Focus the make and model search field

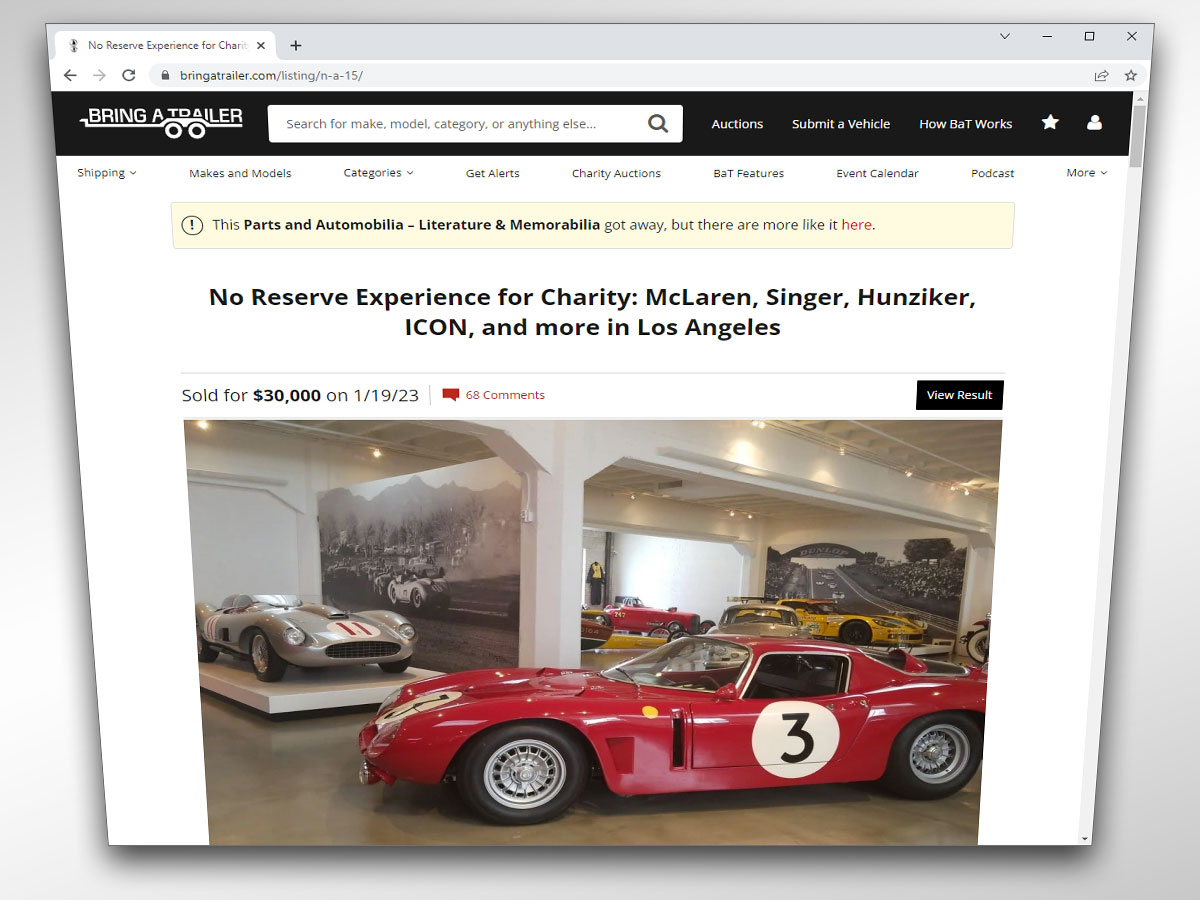click(460, 124)
